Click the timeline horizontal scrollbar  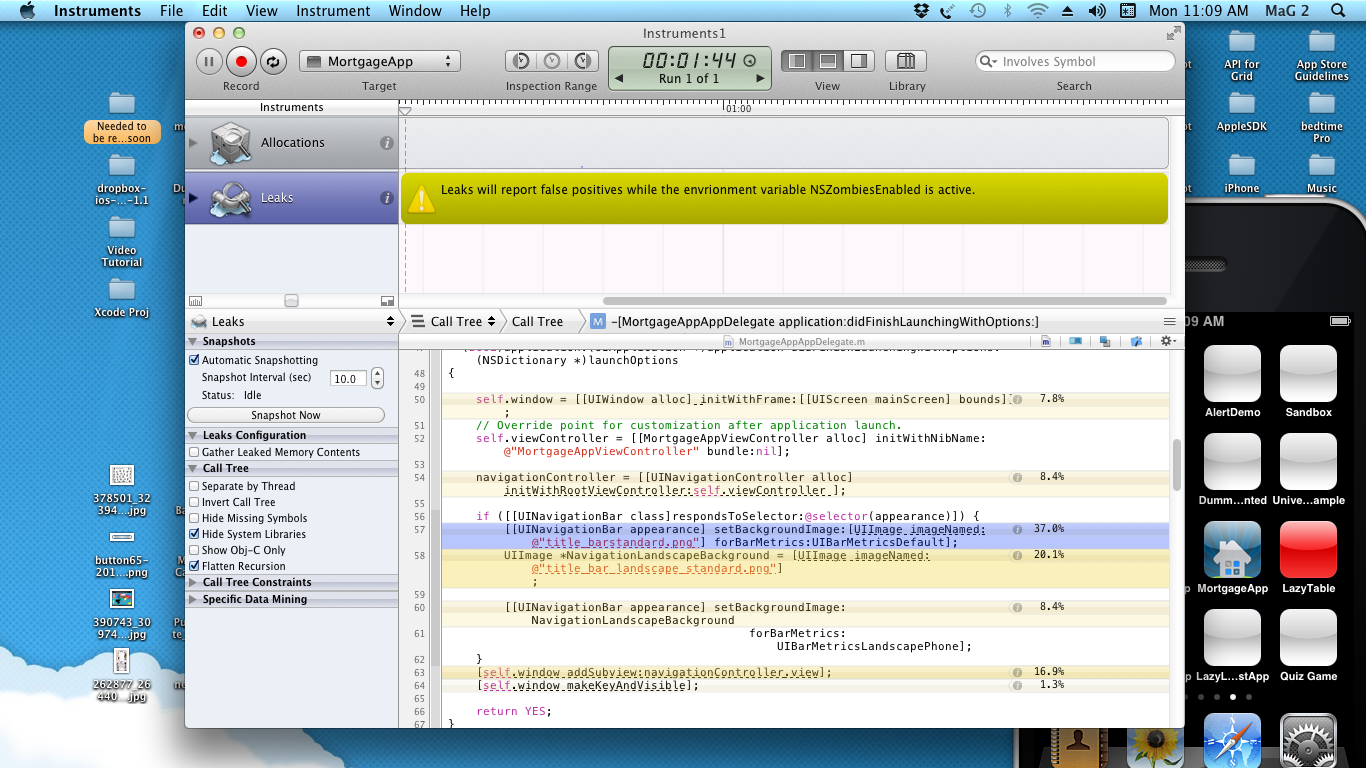click(x=884, y=301)
